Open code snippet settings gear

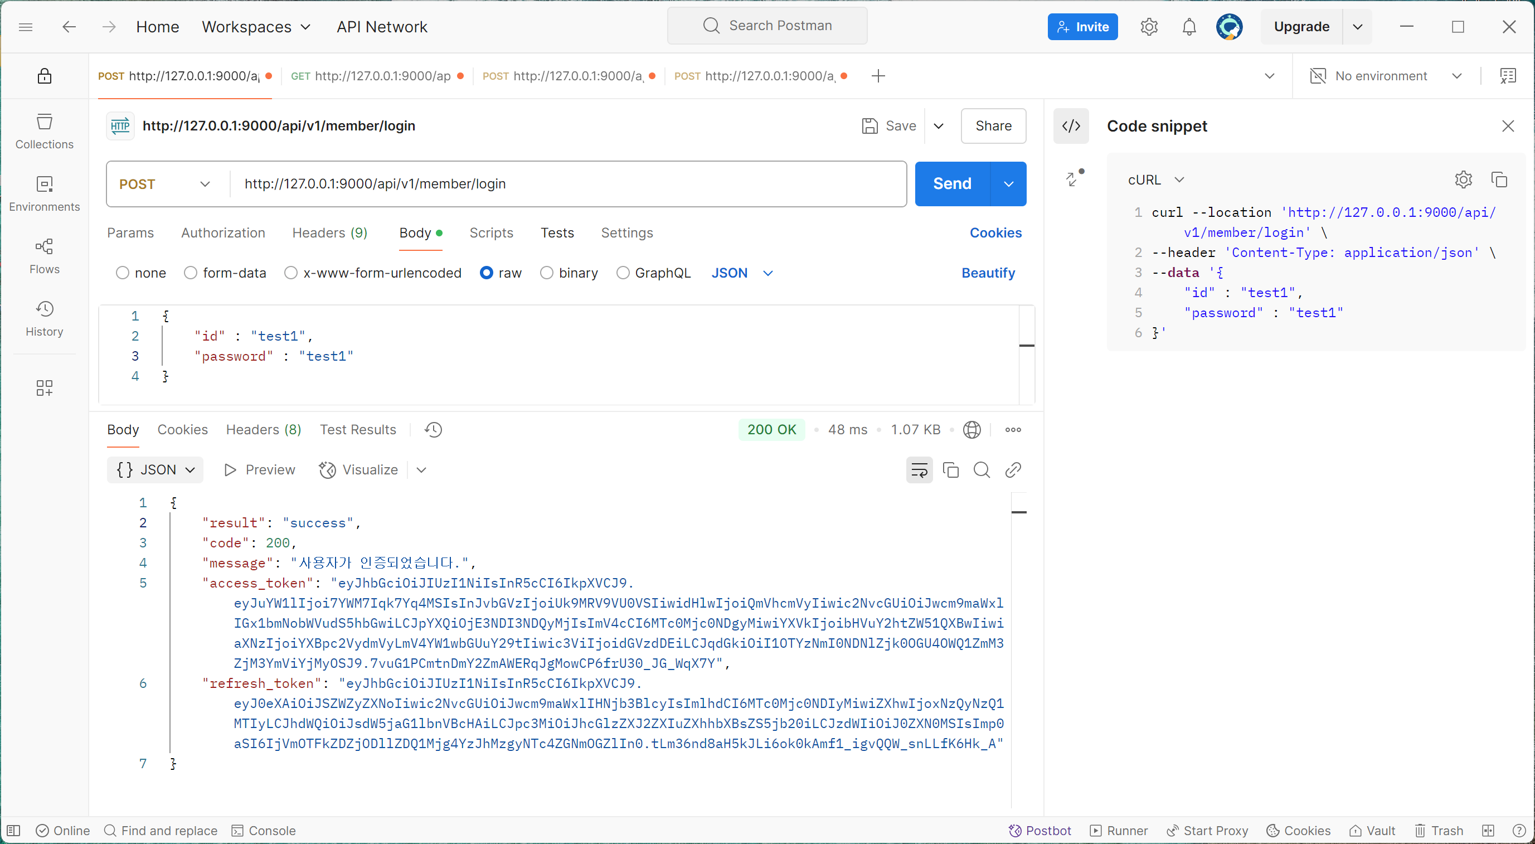point(1463,180)
